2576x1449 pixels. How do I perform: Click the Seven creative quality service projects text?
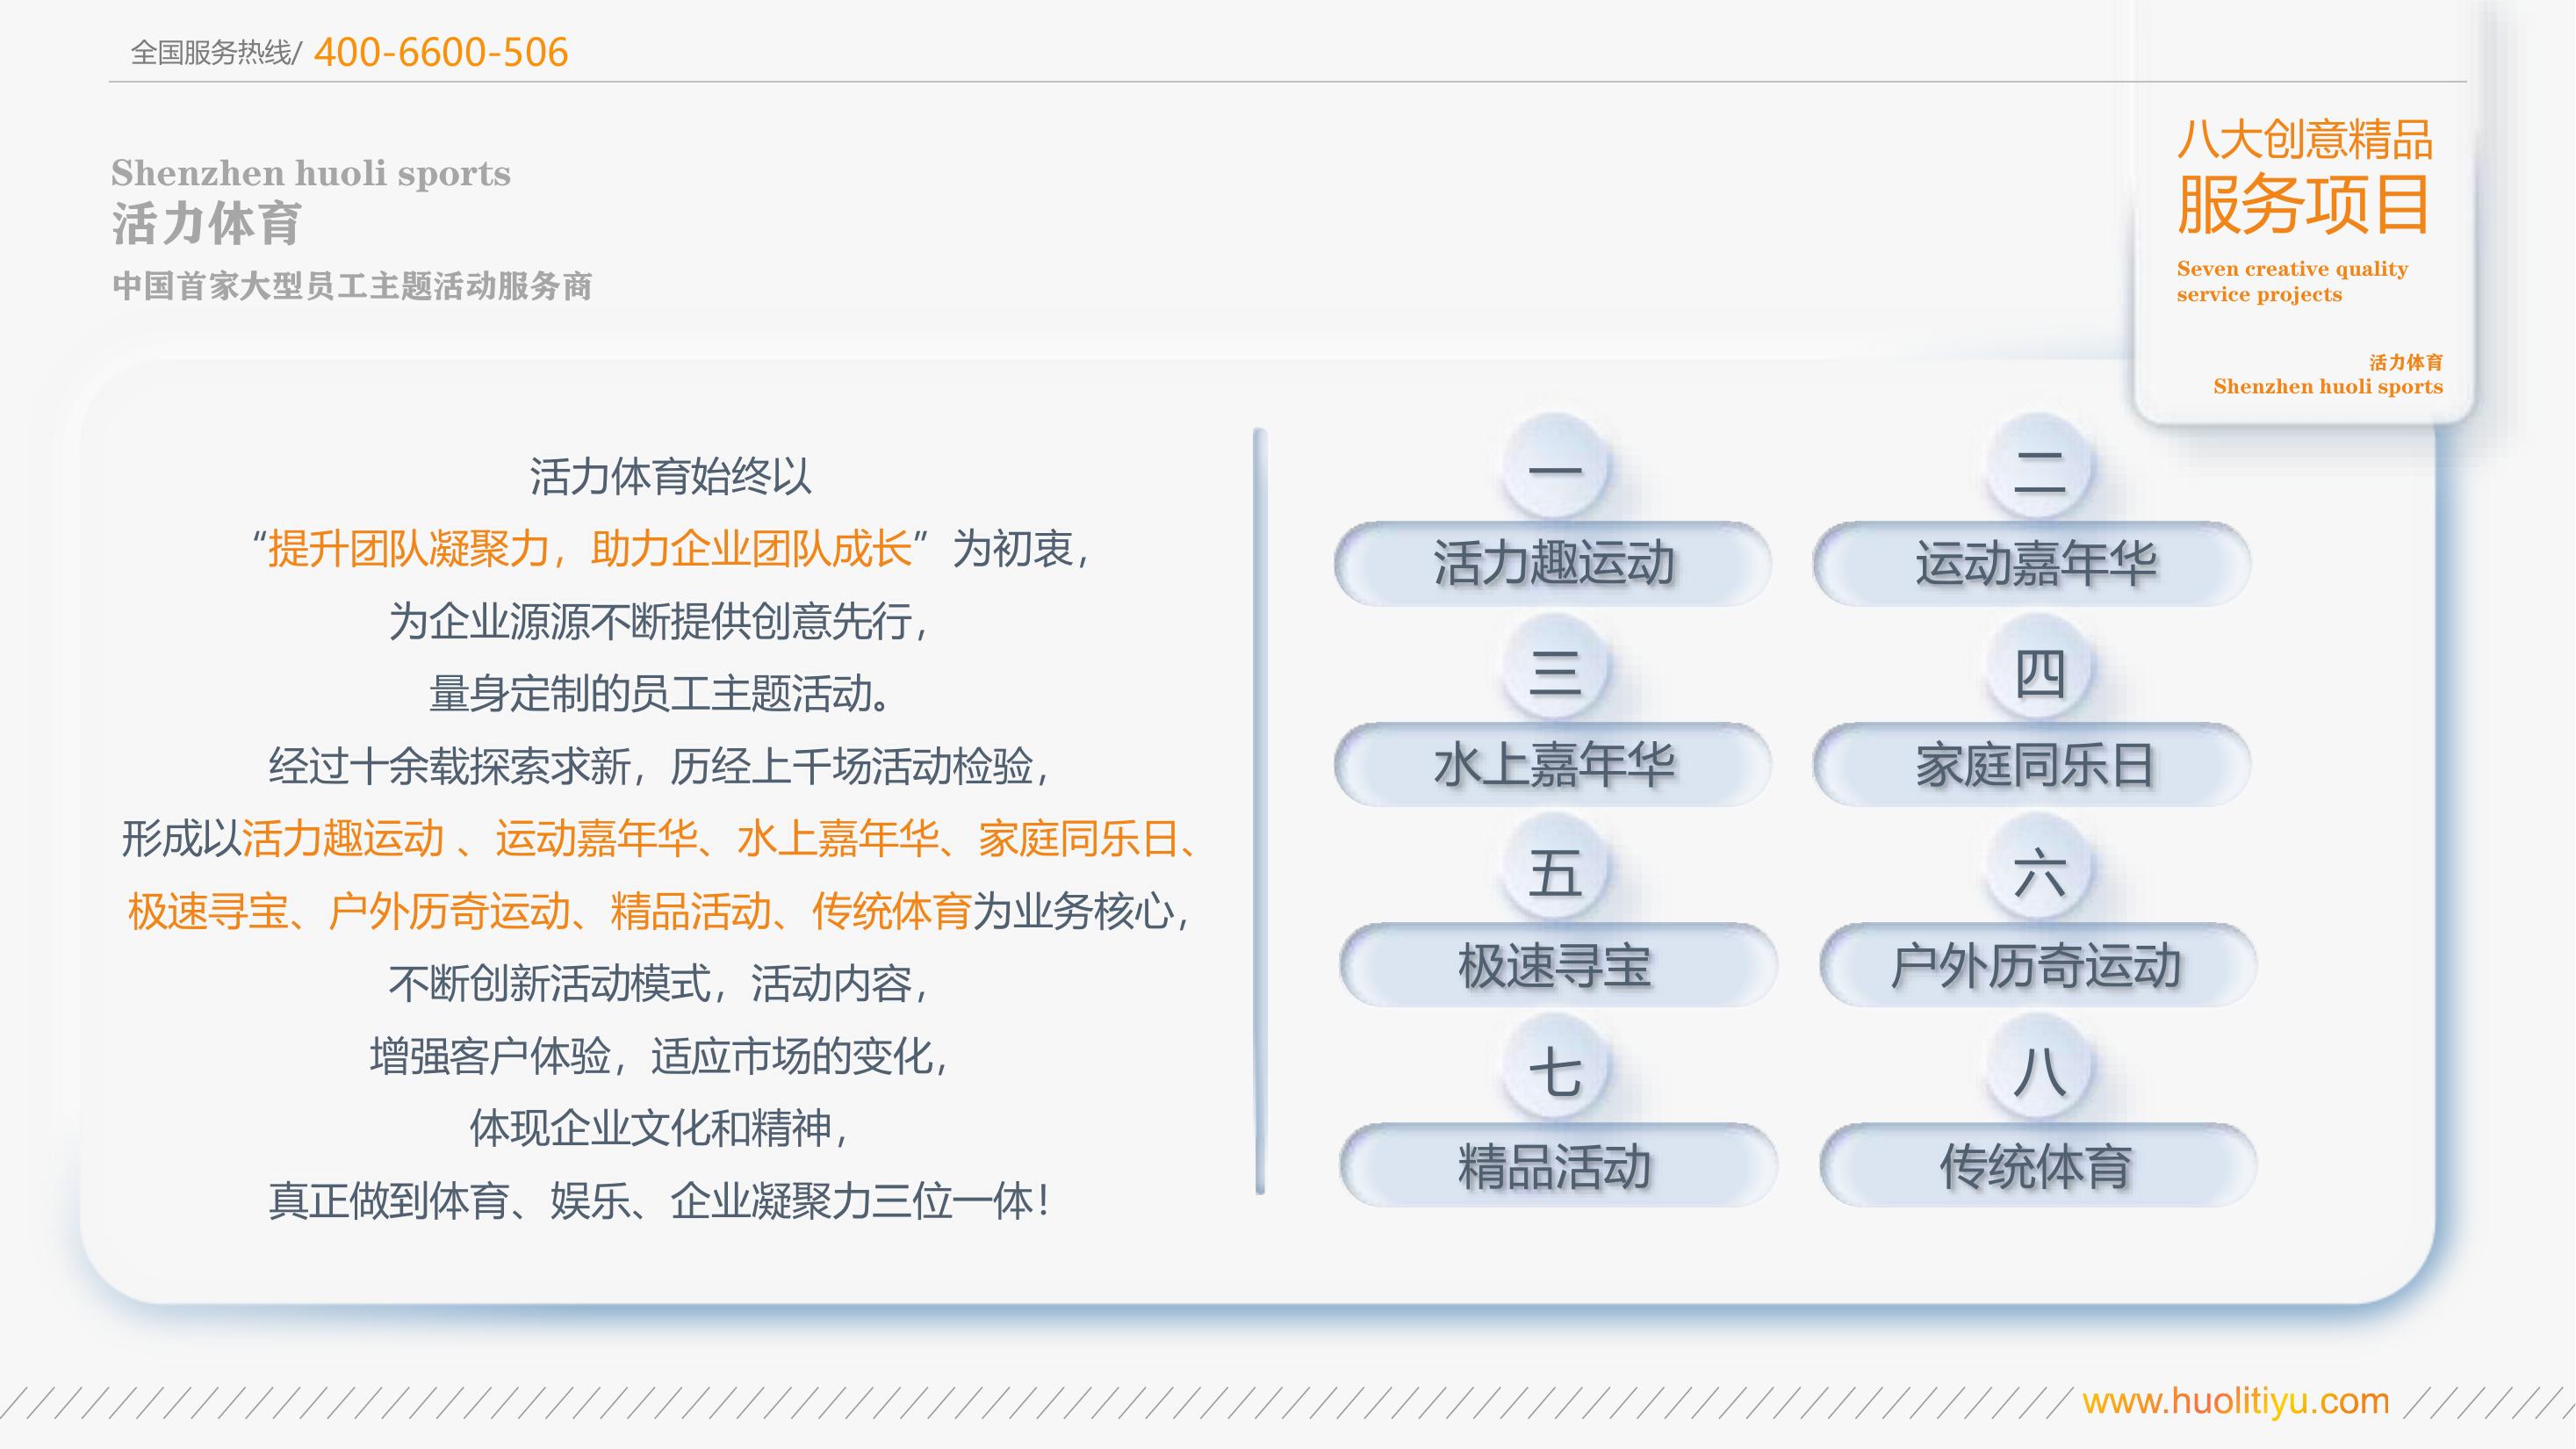(2292, 281)
